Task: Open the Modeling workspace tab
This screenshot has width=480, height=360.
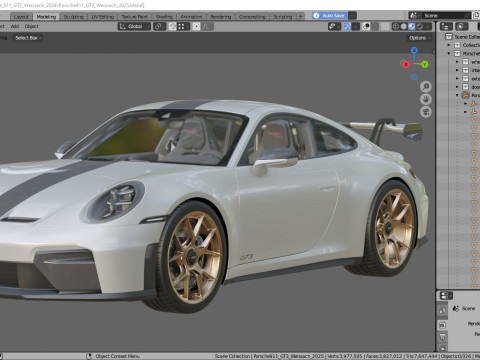Action: (x=46, y=16)
